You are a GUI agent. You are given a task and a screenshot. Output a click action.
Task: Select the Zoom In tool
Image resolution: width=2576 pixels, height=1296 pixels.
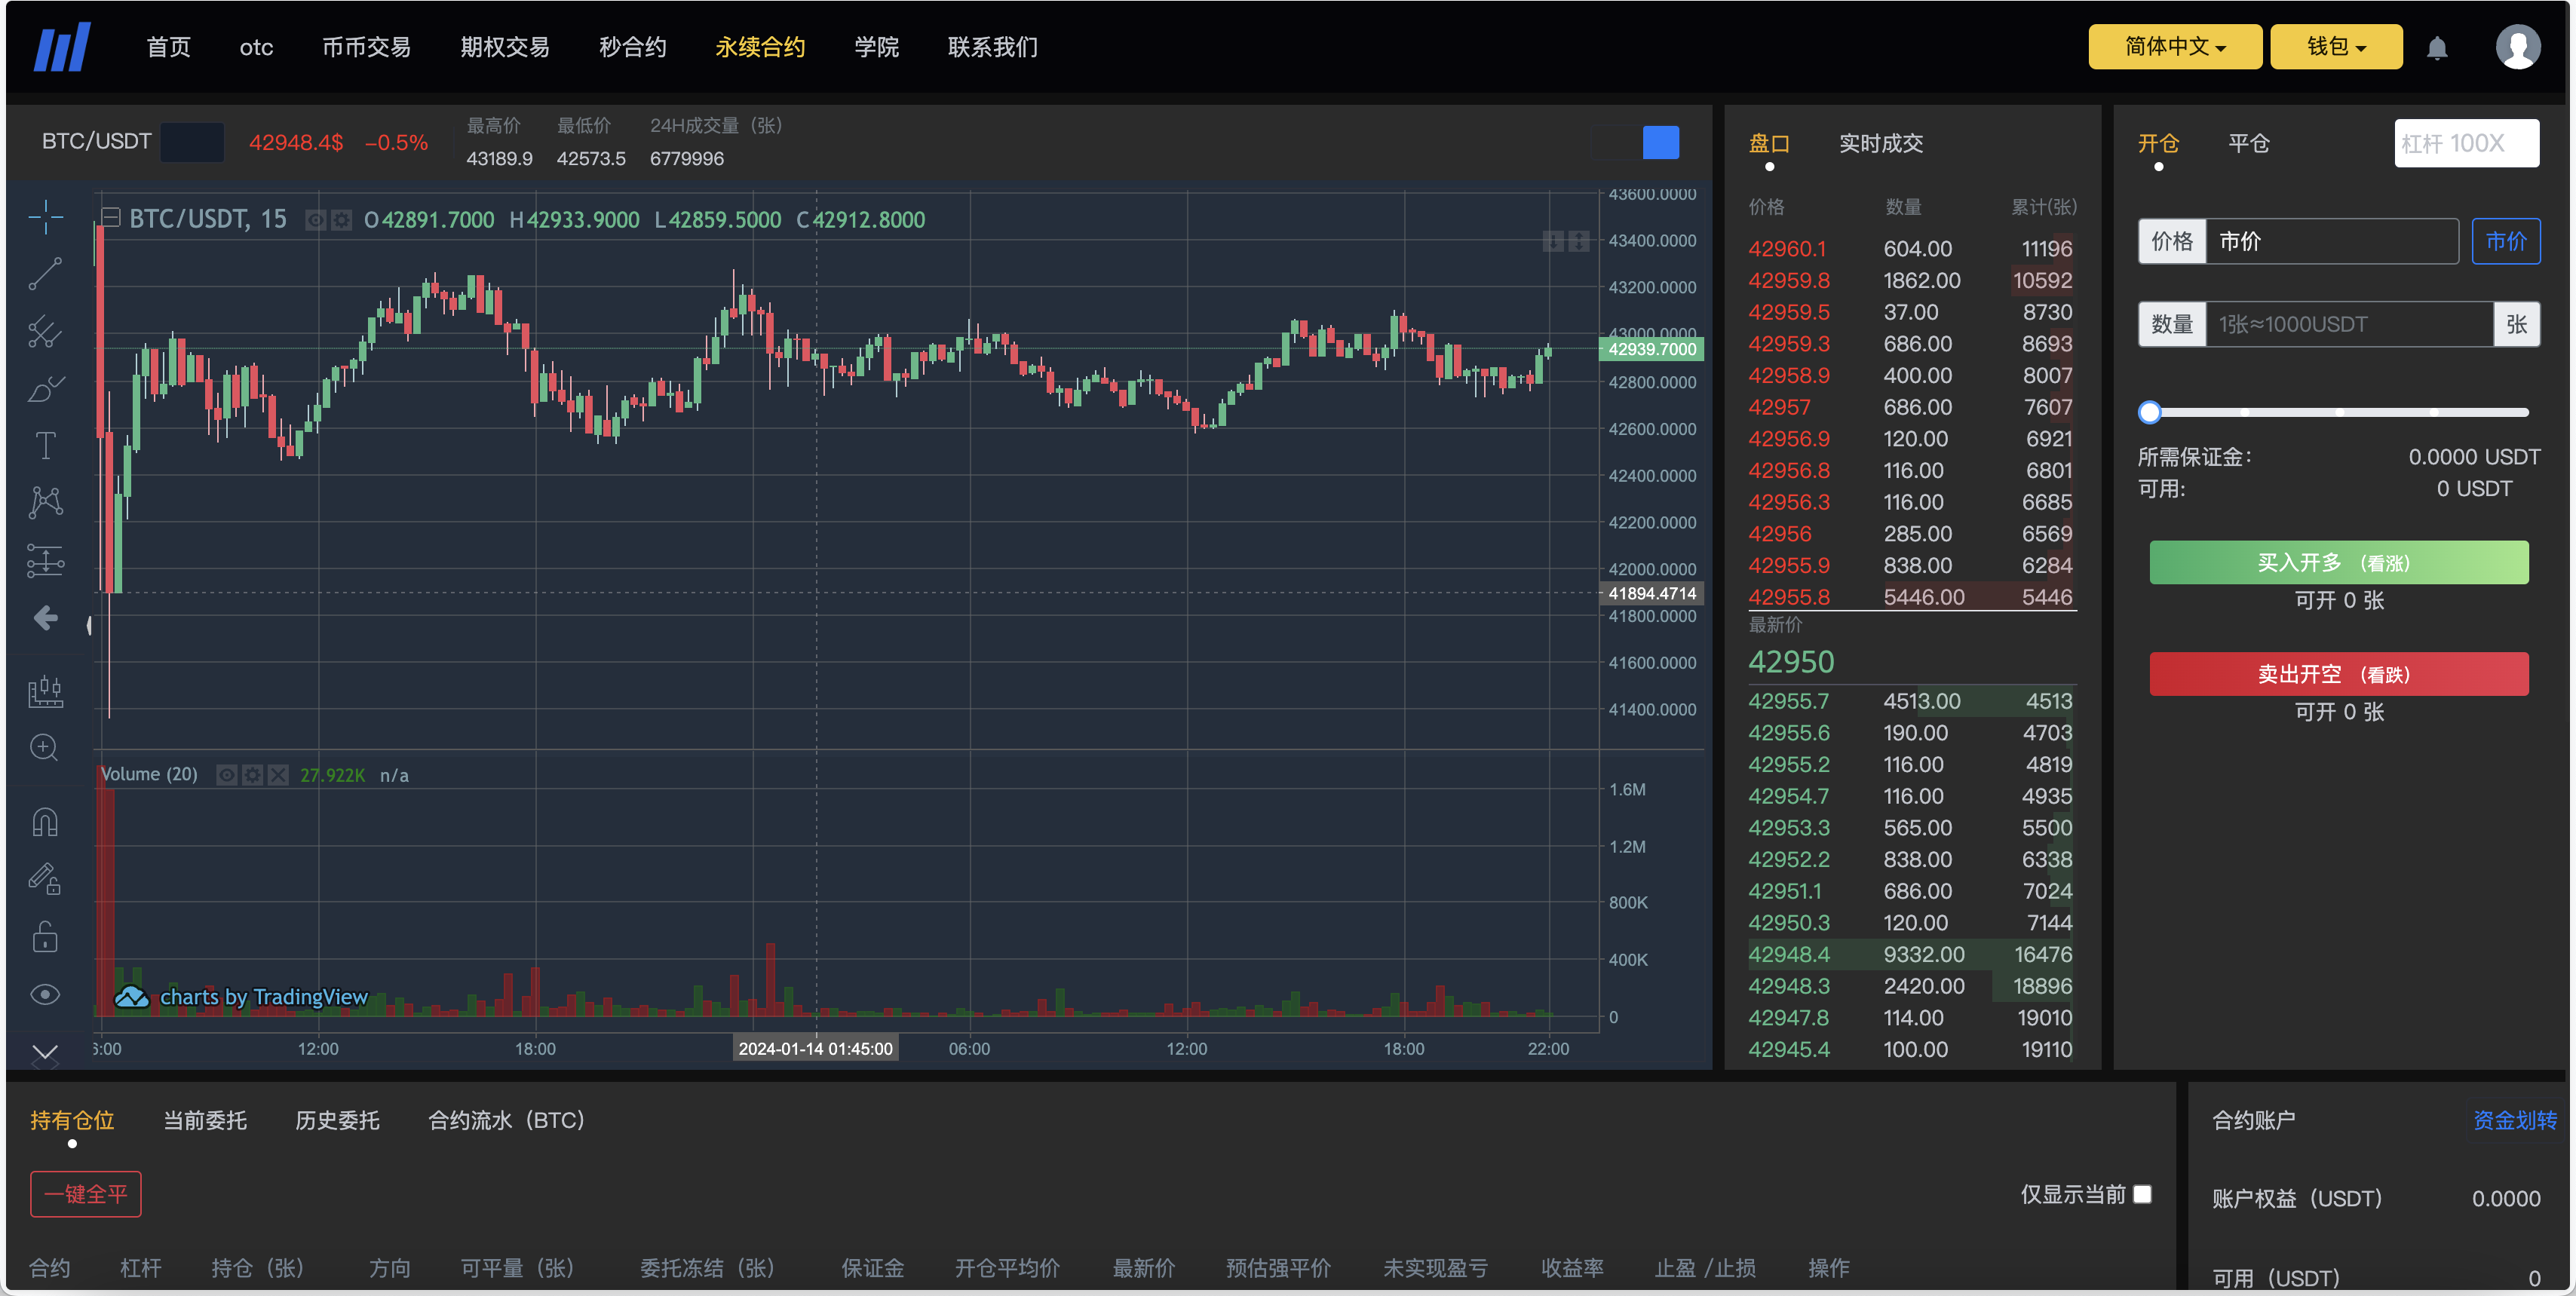pos(45,747)
